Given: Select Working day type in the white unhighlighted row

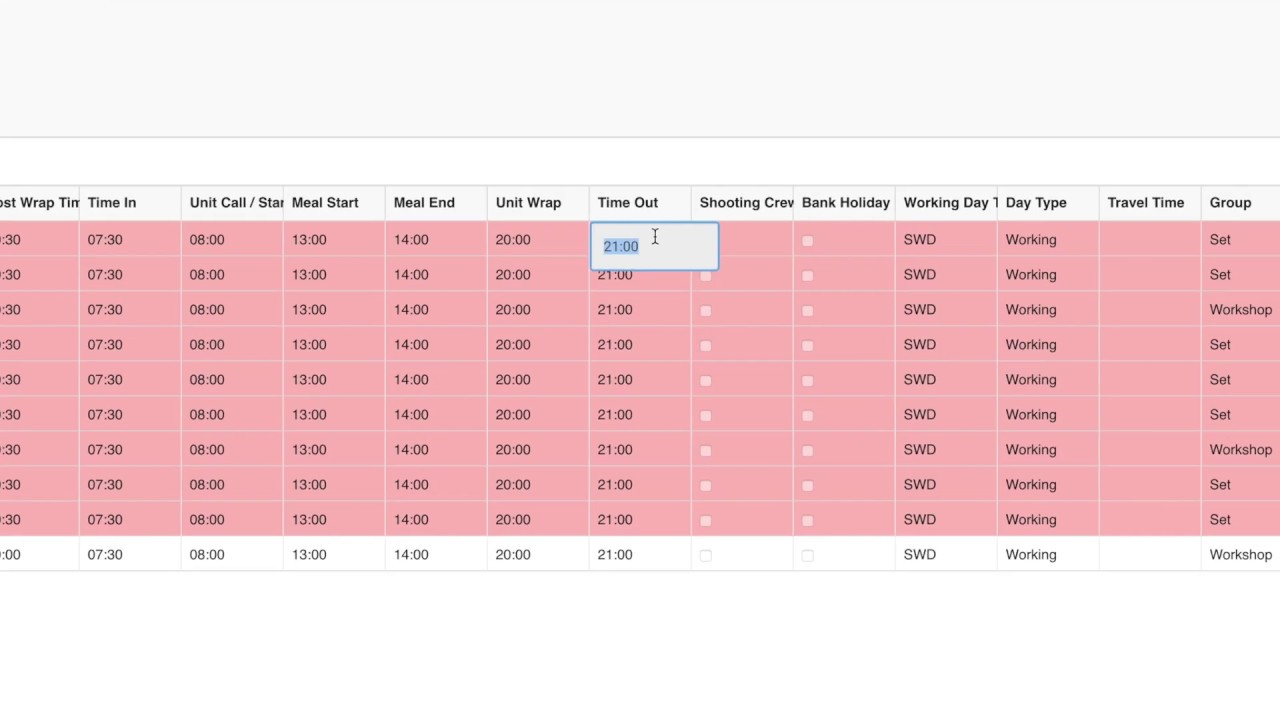Looking at the screenshot, I should (x=1048, y=554).
